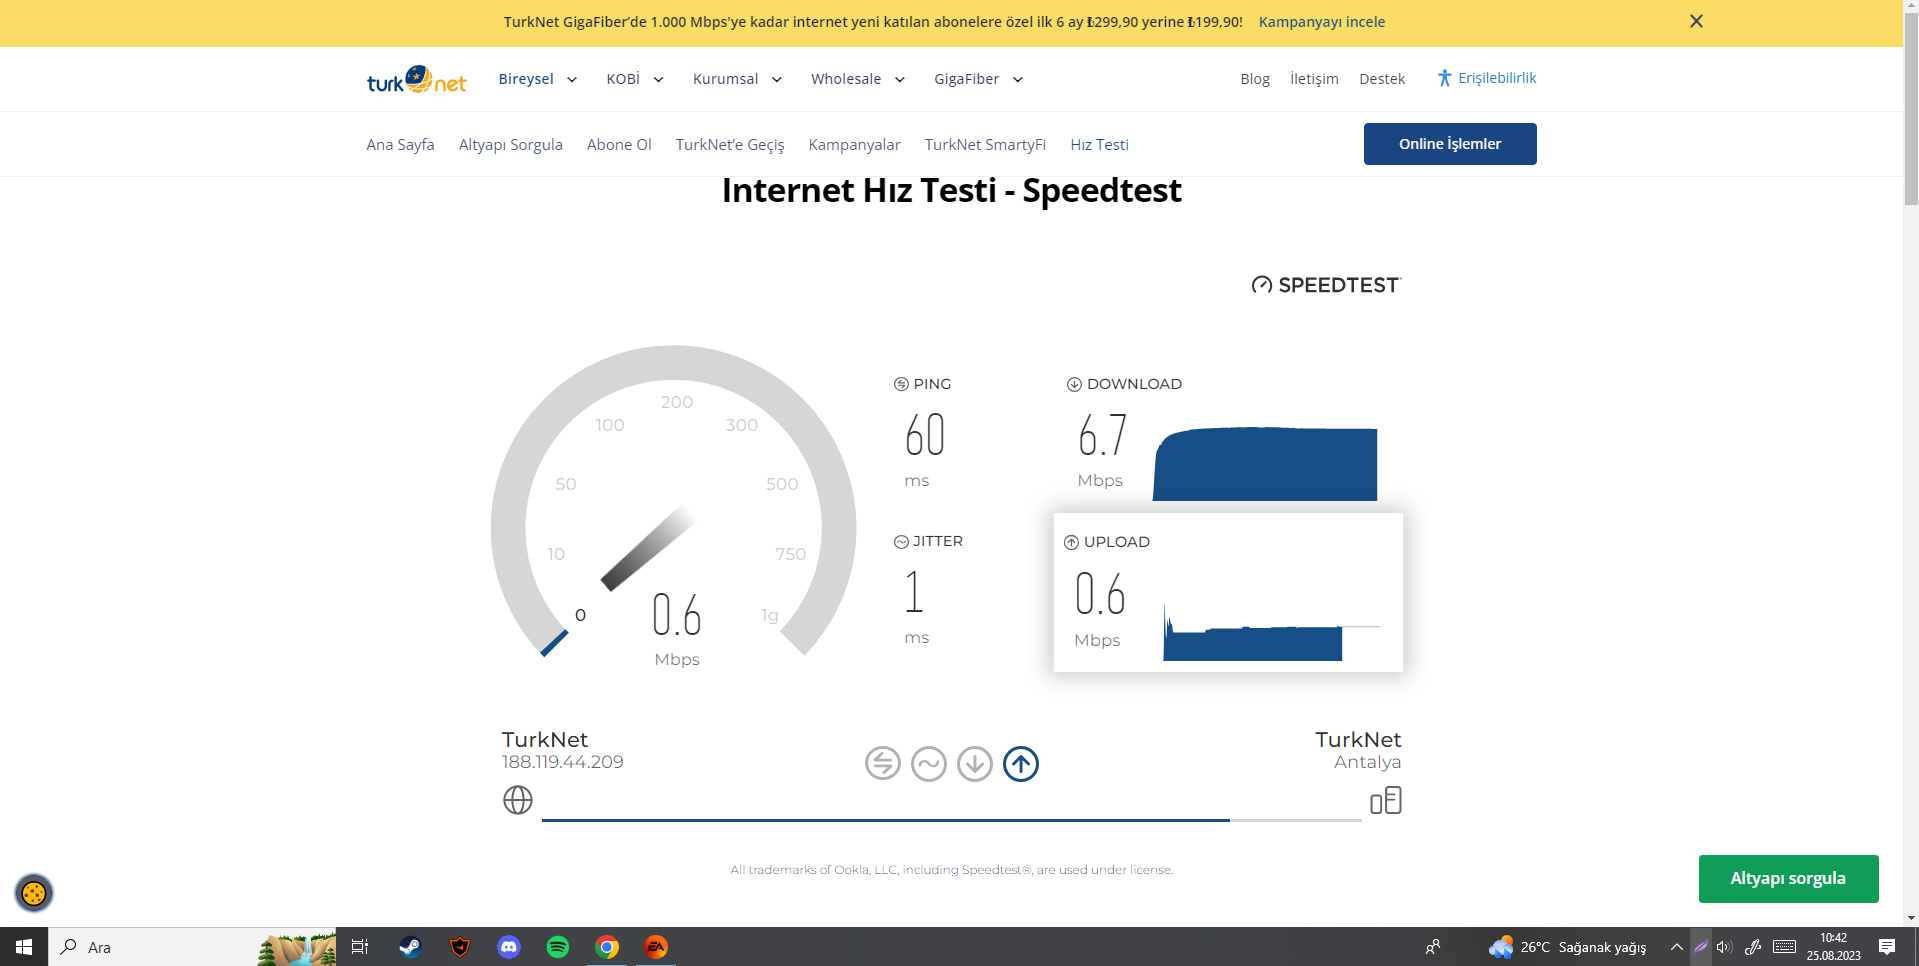Open the Windows Start menu

pyautogui.click(x=24, y=947)
